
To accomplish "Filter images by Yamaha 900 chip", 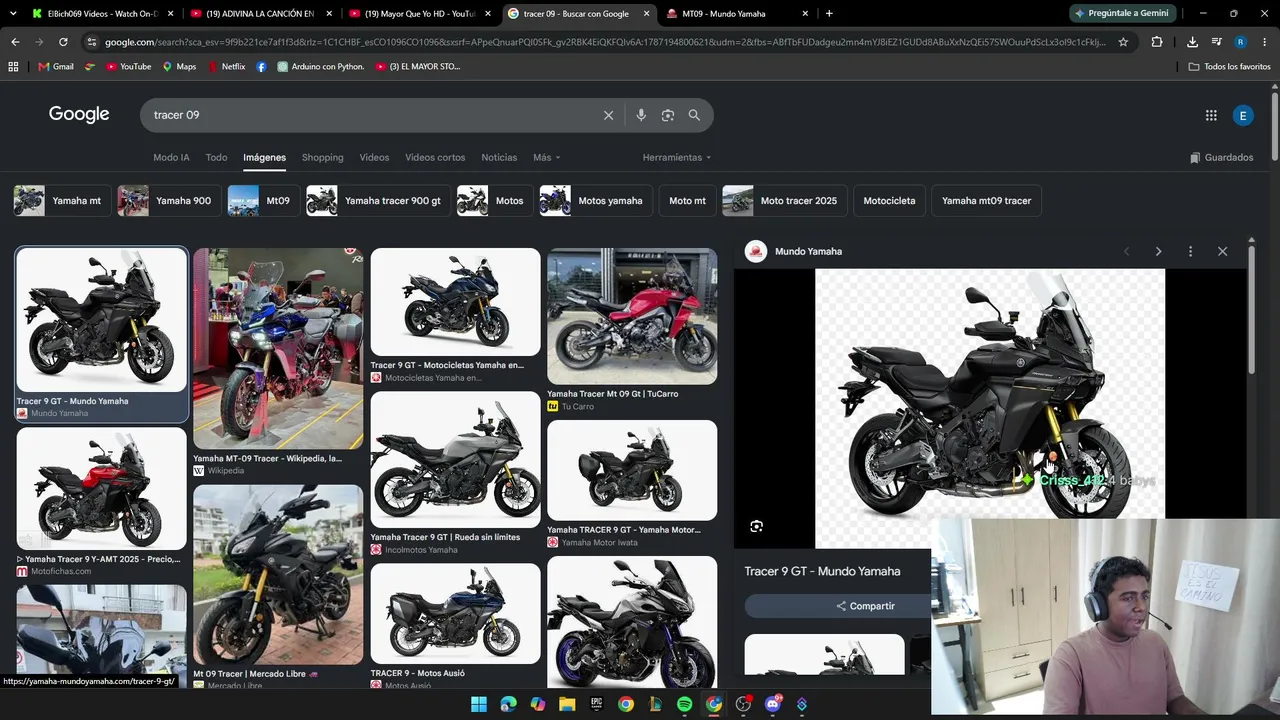I will [168, 200].
